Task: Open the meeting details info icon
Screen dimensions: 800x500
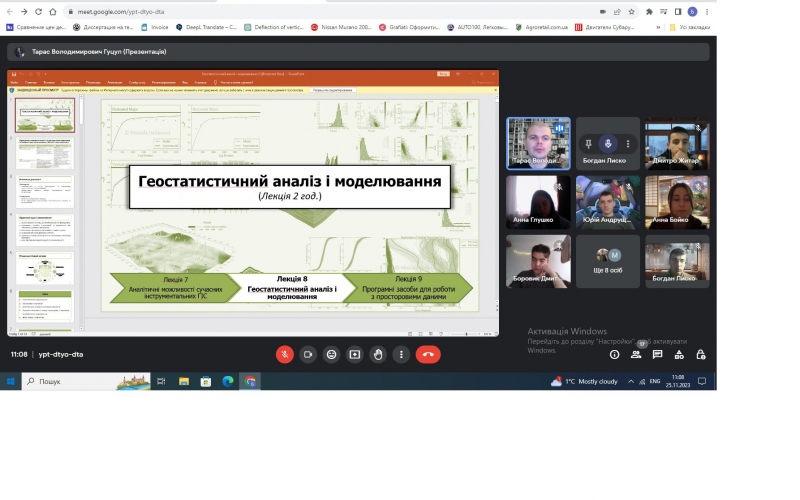Action: (x=614, y=355)
